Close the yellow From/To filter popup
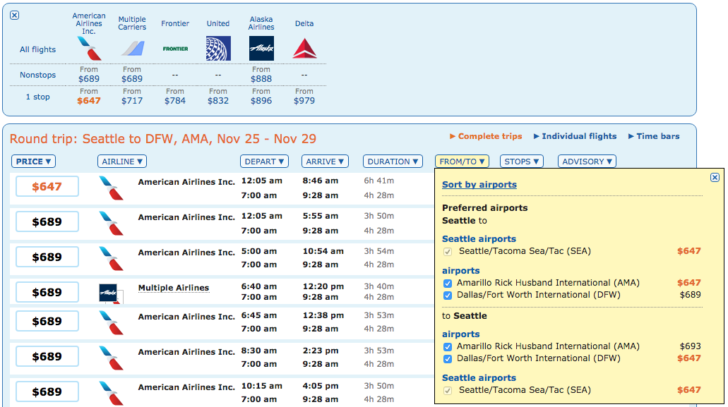 715,177
